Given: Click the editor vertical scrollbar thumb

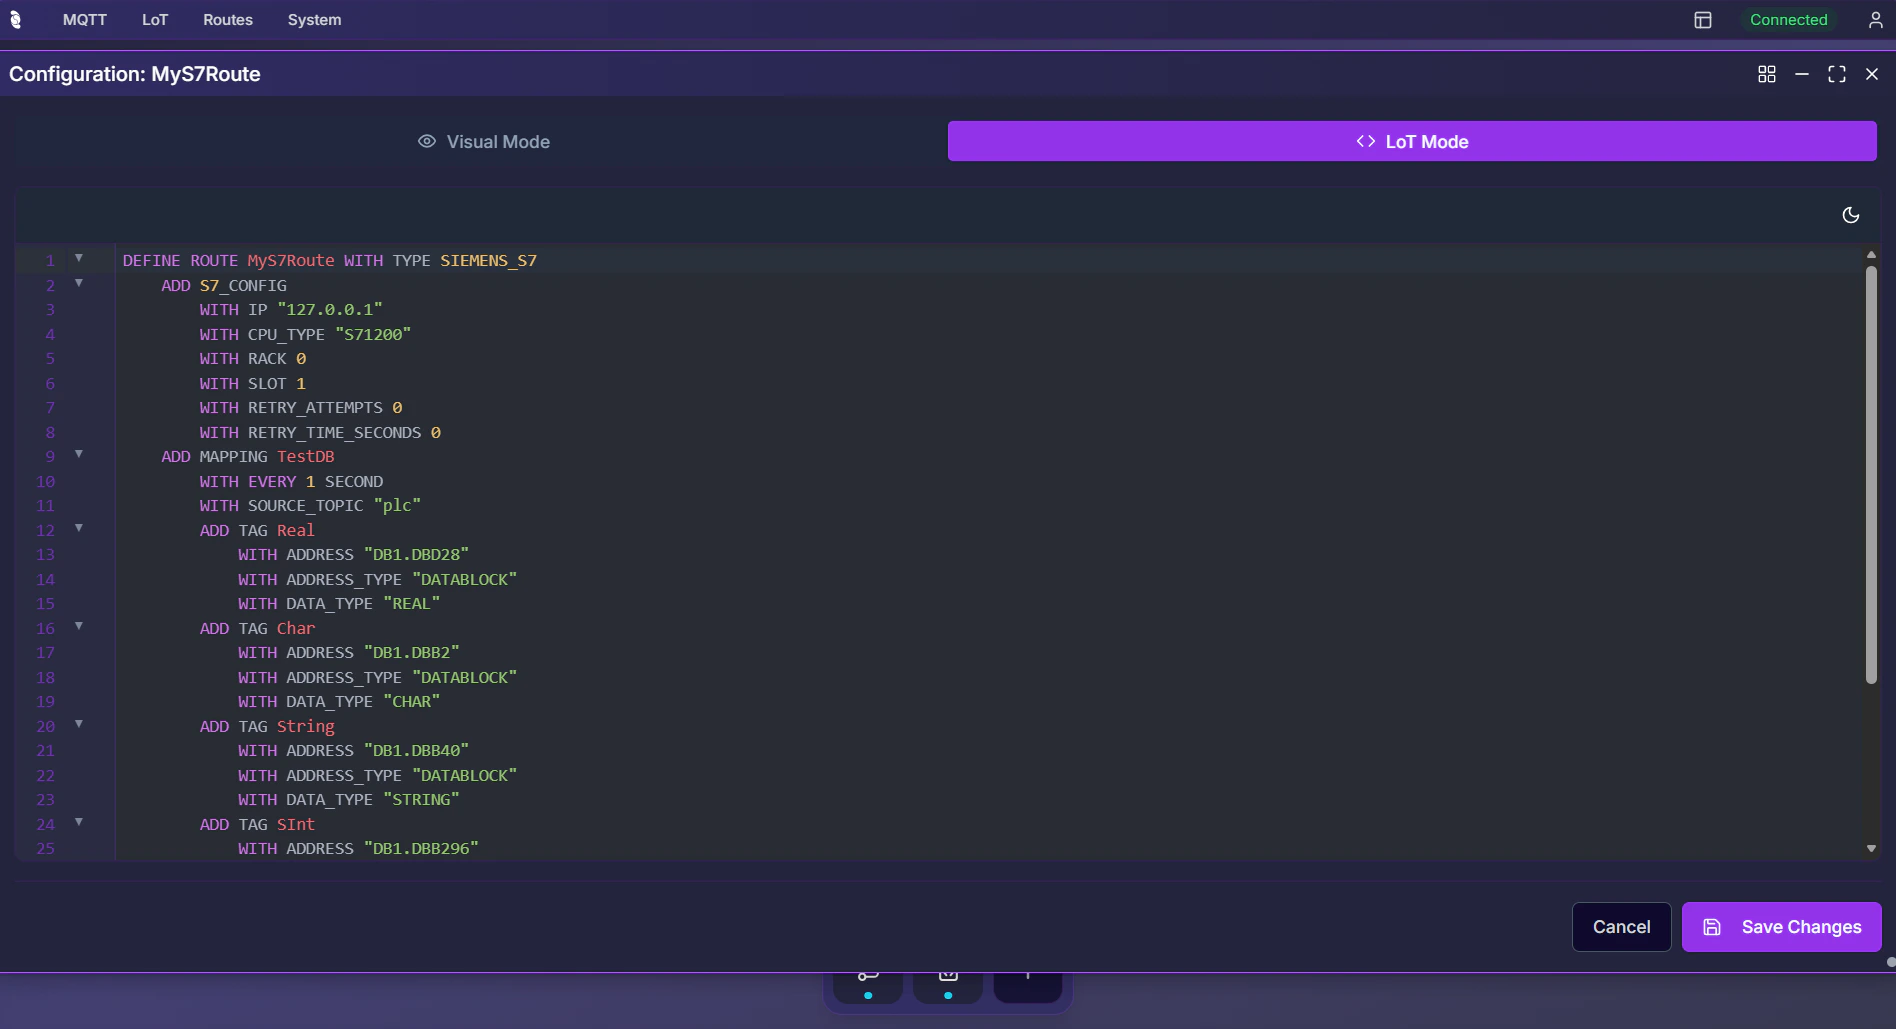Looking at the screenshot, I should [x=1871, y=475].
